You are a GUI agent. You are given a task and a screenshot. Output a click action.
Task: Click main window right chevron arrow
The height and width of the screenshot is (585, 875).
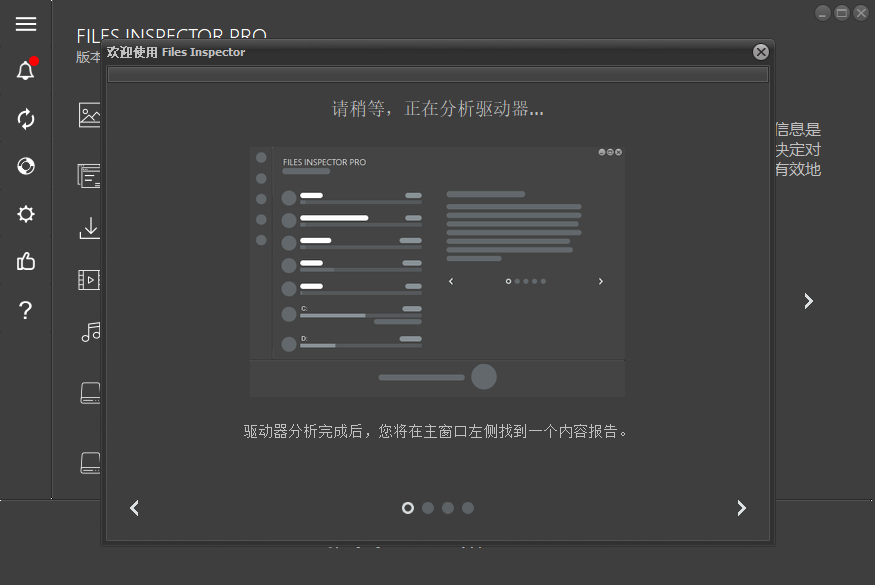(808, 301)
